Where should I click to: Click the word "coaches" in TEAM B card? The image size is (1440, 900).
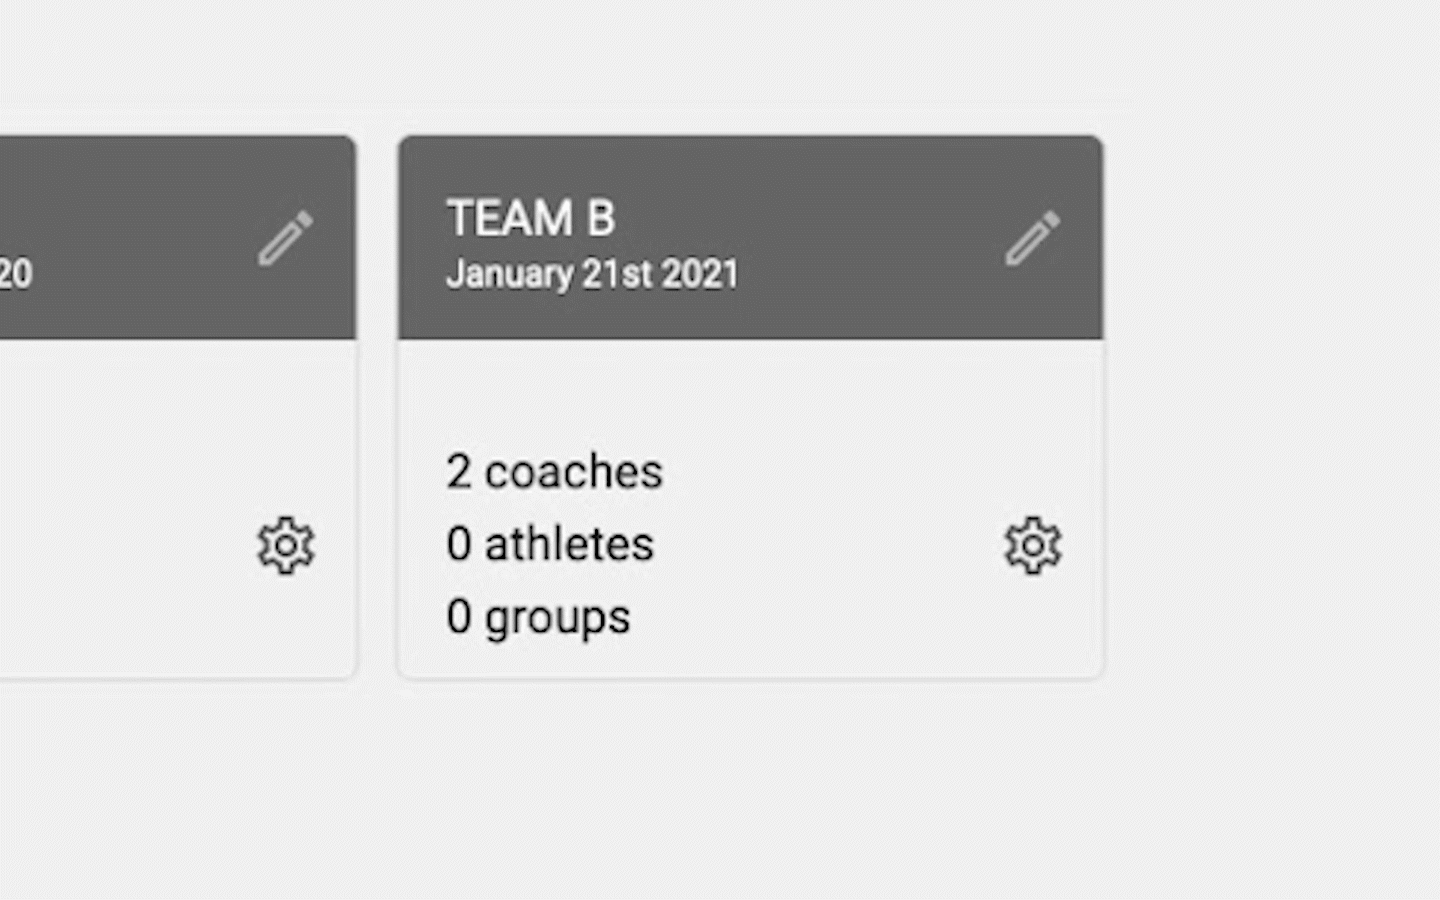(x=573, y=472)
